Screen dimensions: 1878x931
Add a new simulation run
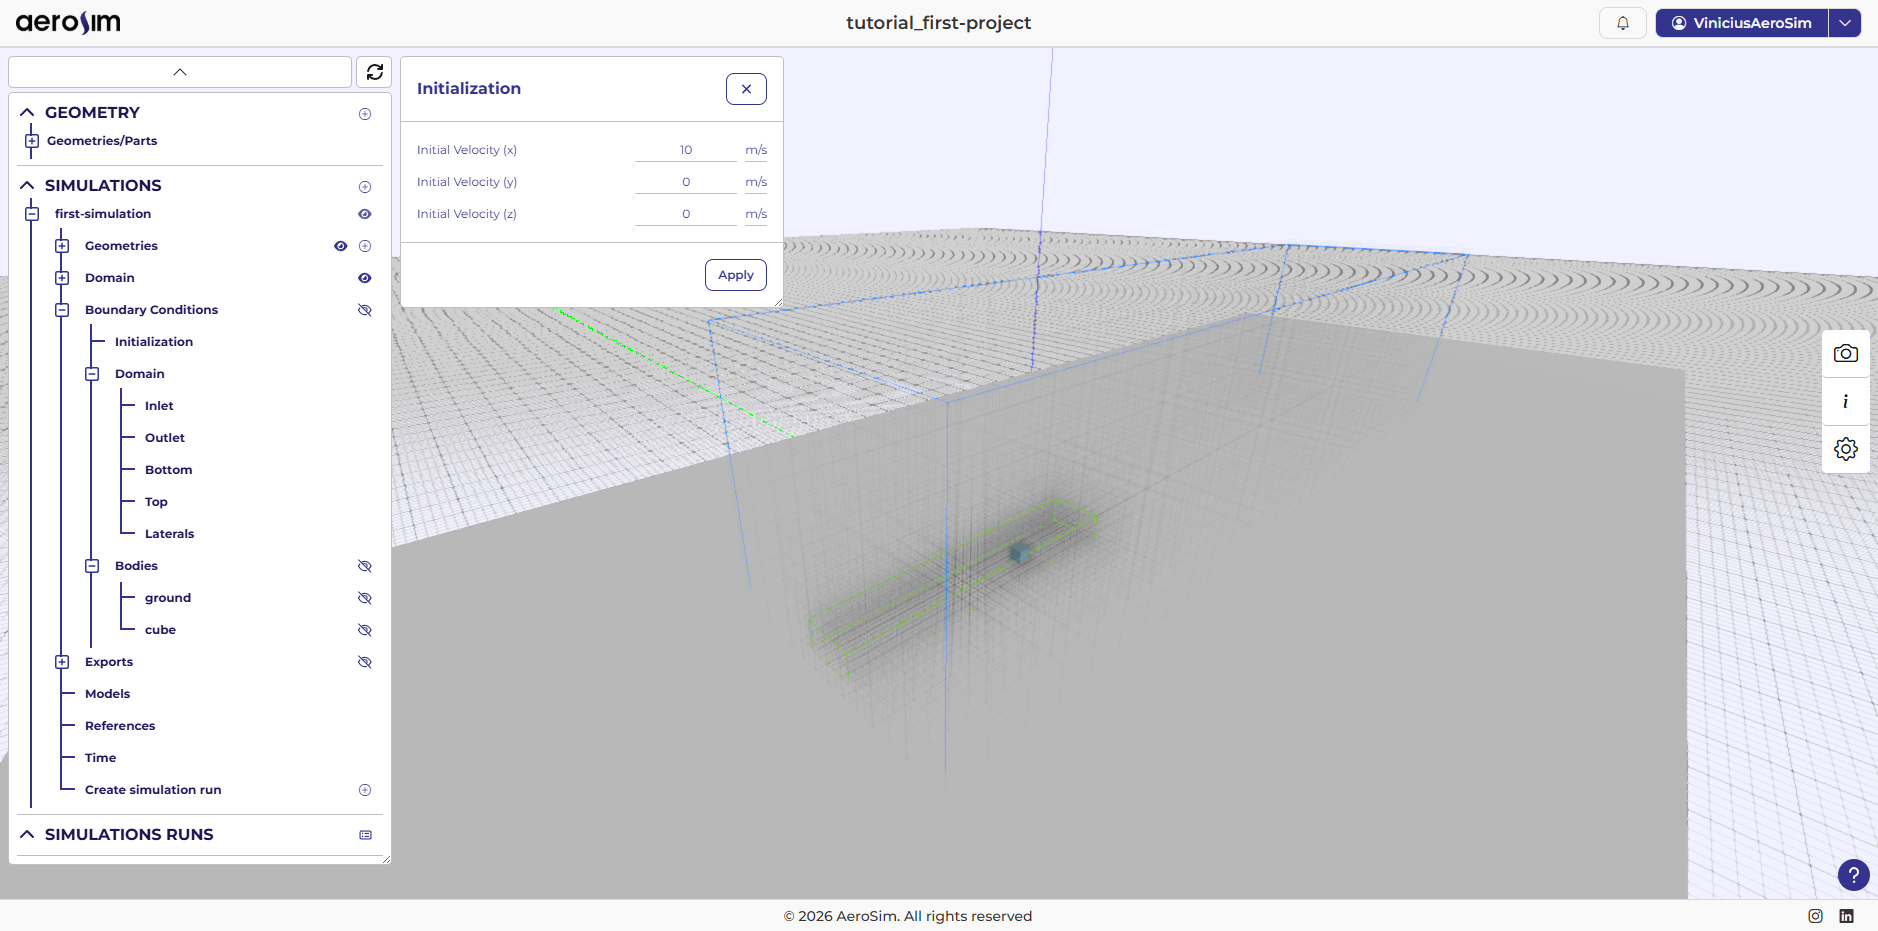click(x=364, y=789)
